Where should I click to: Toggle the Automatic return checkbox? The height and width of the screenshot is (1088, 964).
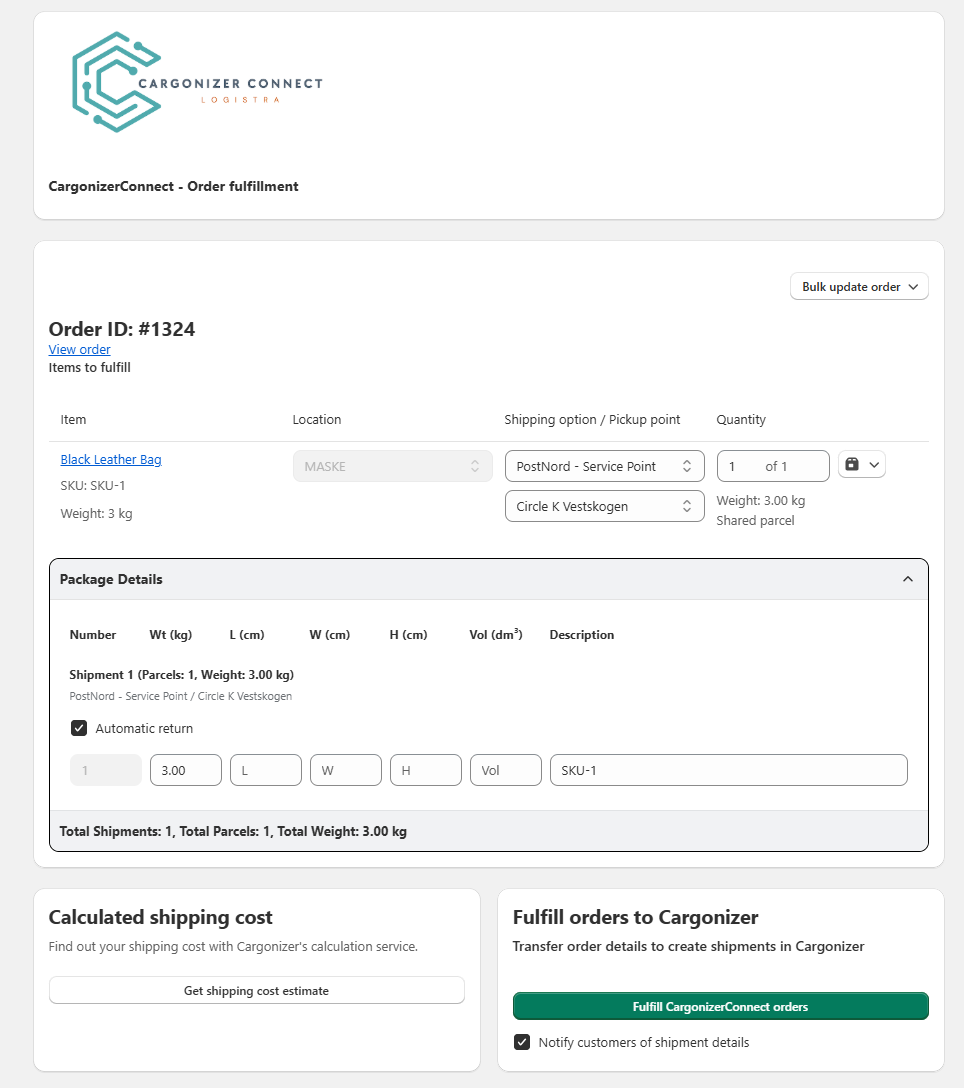(79, 728)
